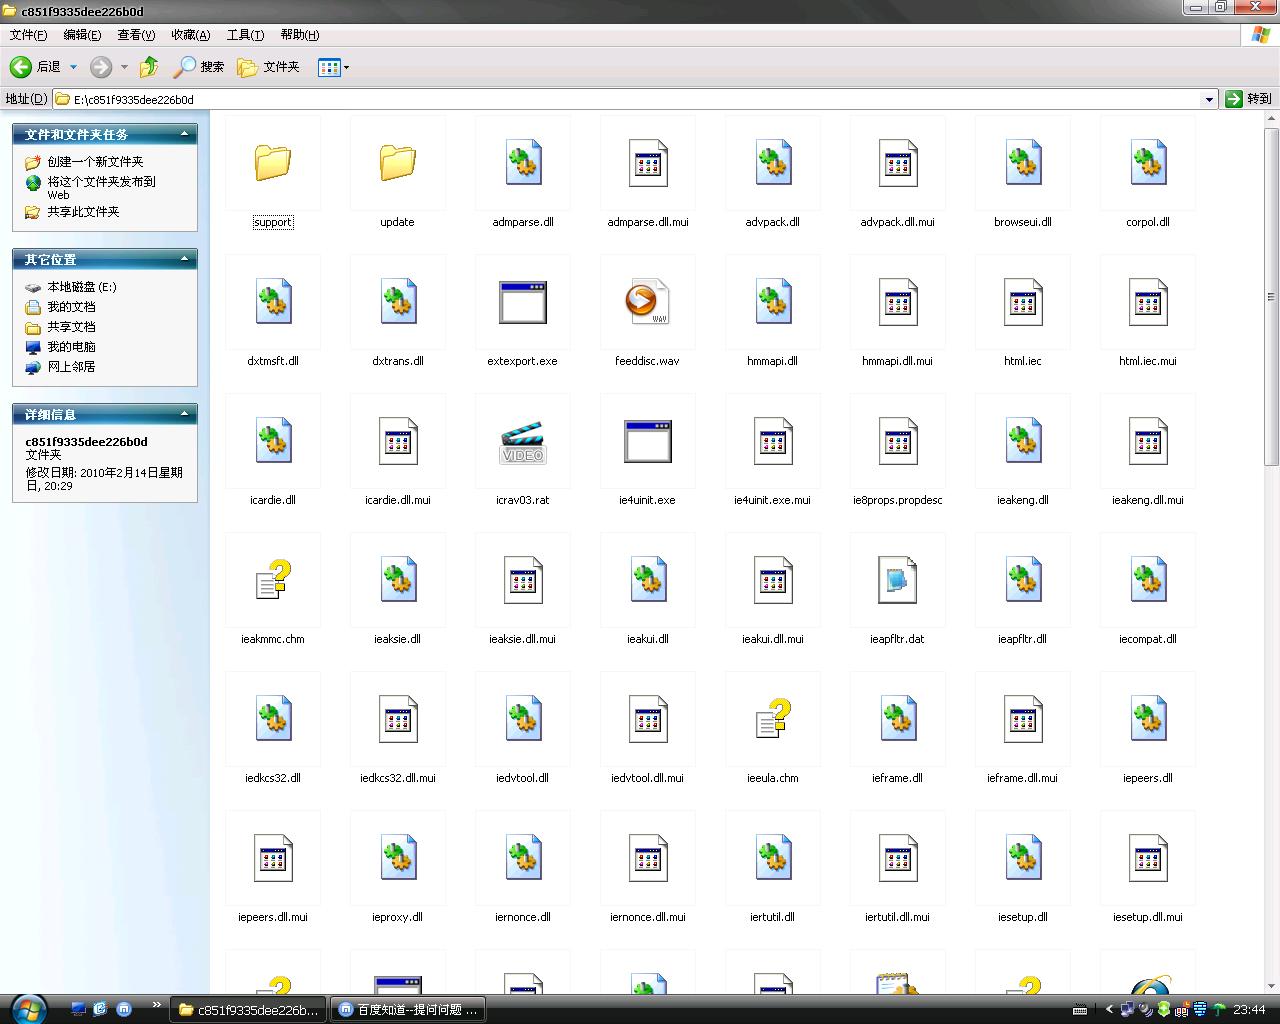This screenshot has height=1024, width=1280.
Task: Open the support folder icon
Action: pos(272,162)
